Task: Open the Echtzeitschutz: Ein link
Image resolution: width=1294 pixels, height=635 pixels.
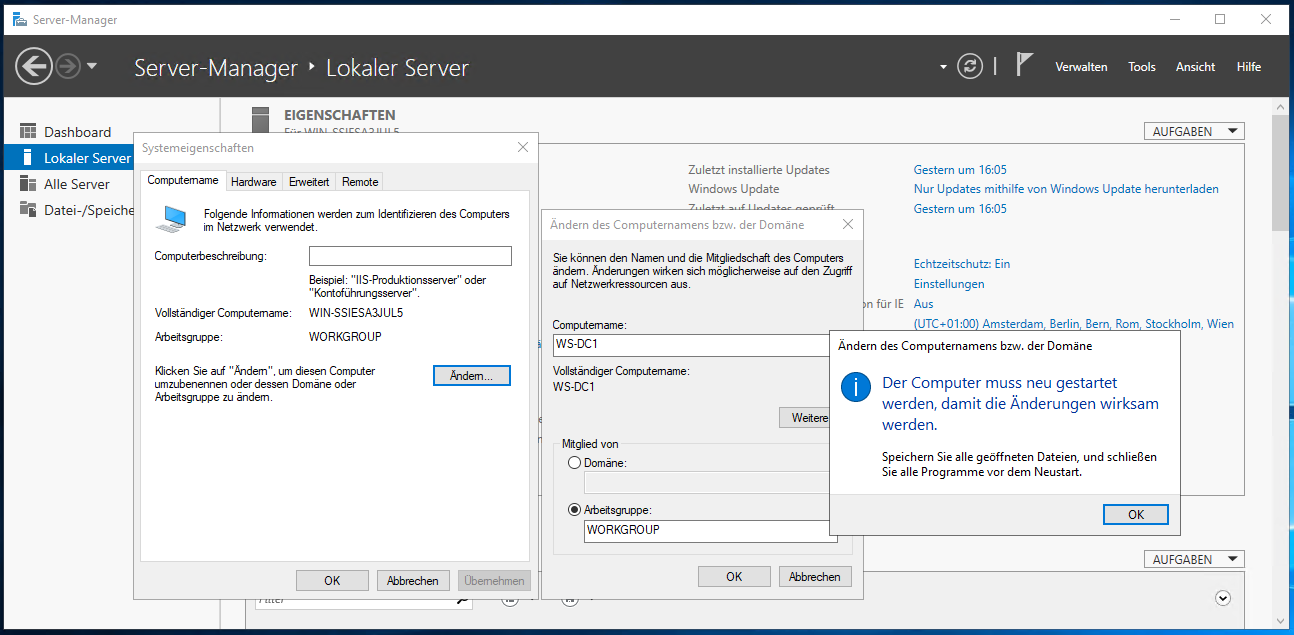Action: (x=962, y=264)
